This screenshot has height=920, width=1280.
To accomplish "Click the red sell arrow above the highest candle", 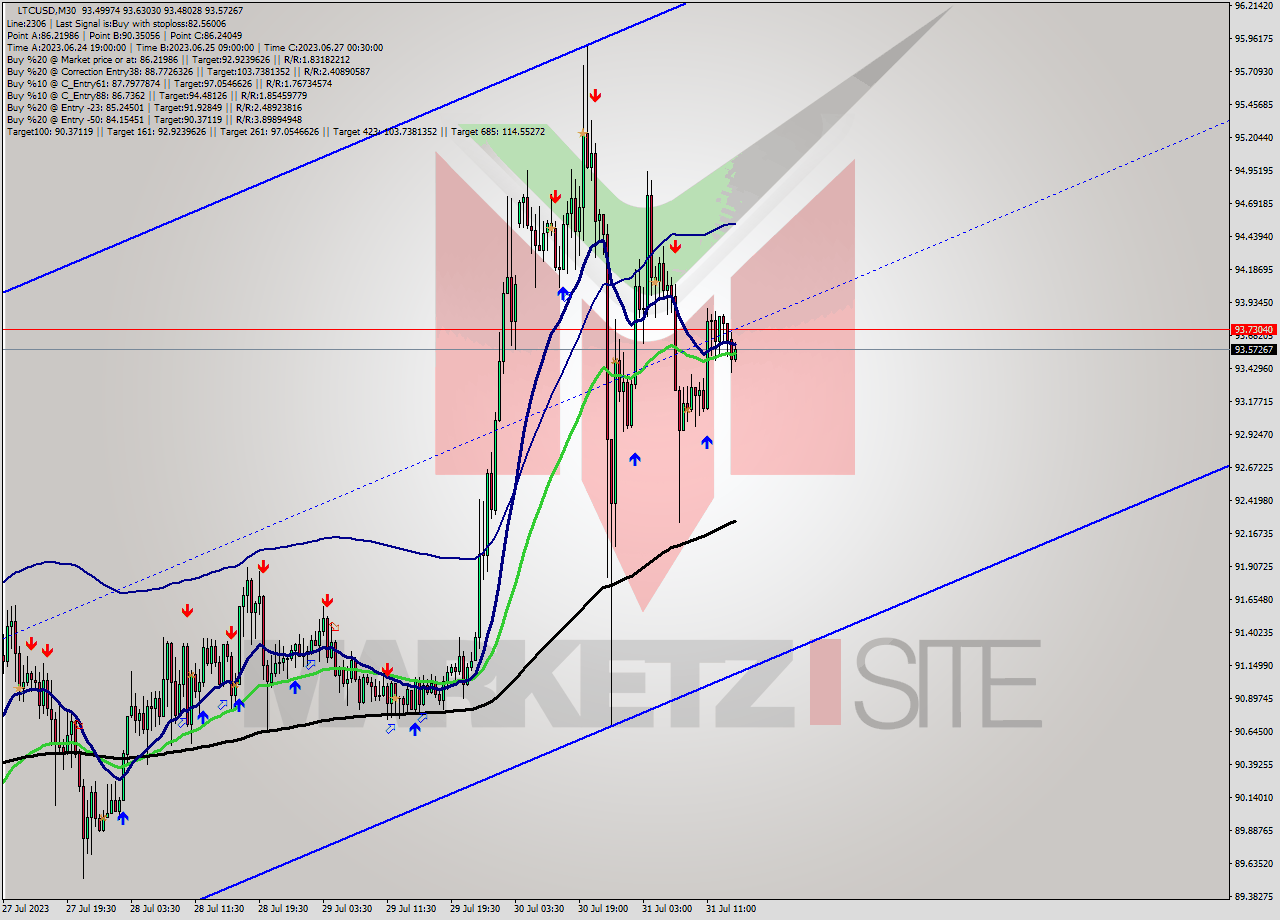I will tap(595, 96).
